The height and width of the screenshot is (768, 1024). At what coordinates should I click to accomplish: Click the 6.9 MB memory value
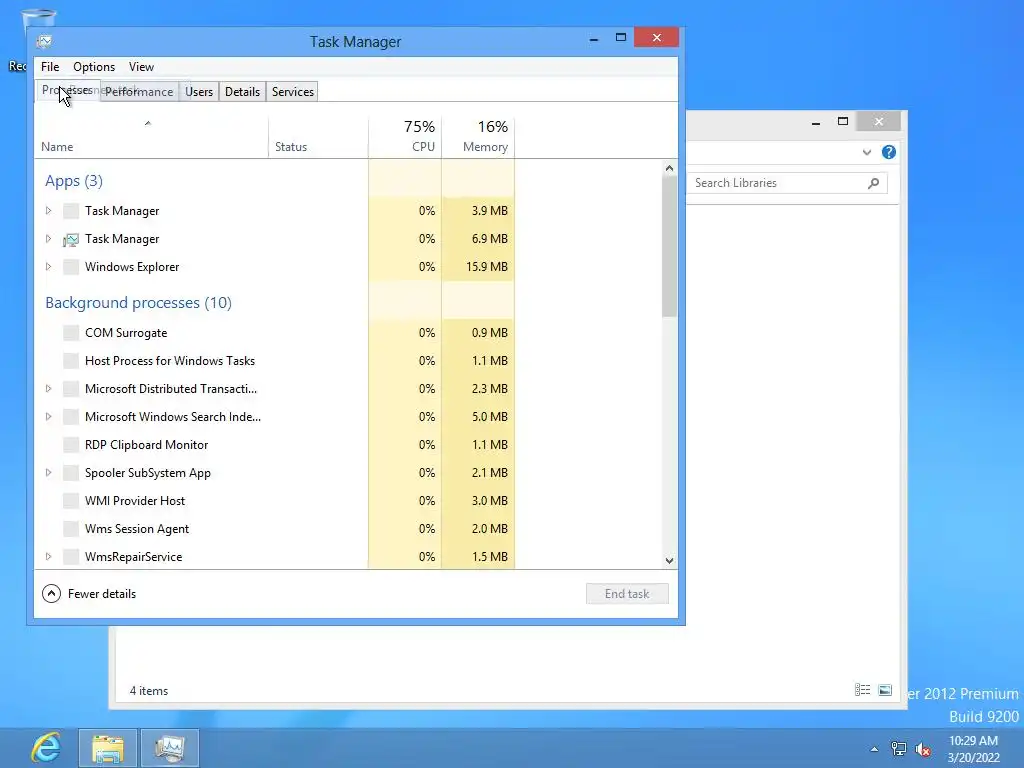(x=490, y=239)
